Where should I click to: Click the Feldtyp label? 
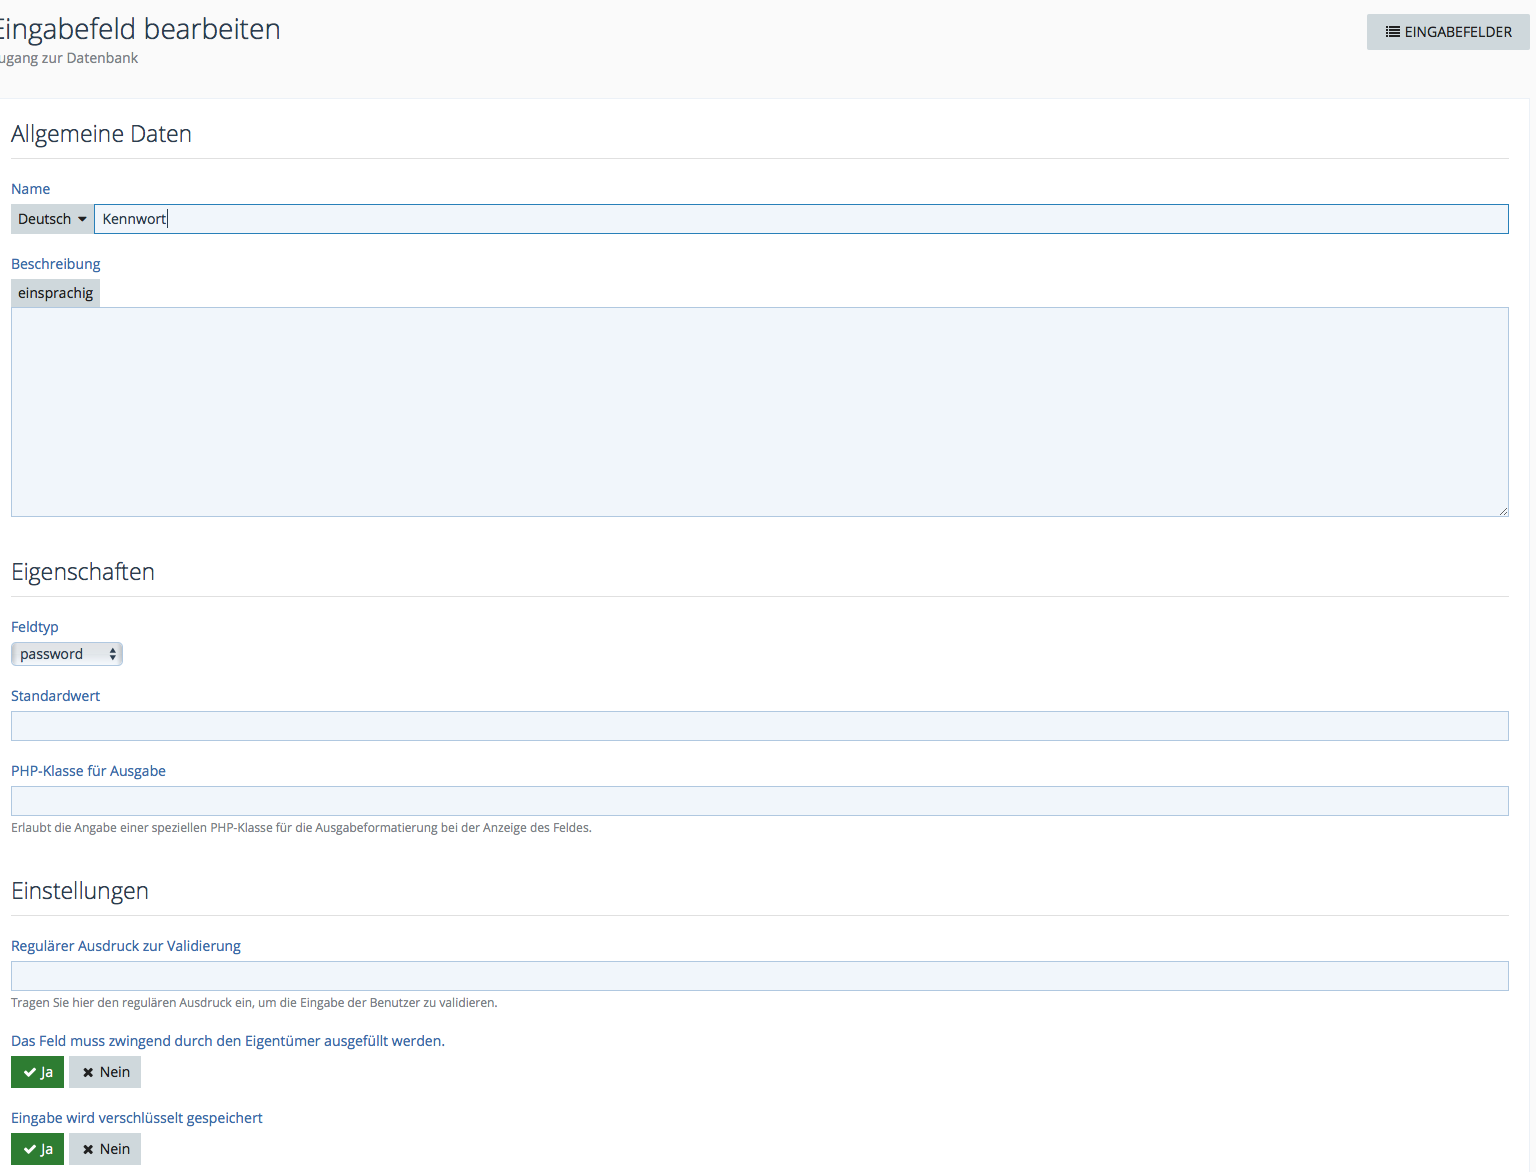(35, 627)
